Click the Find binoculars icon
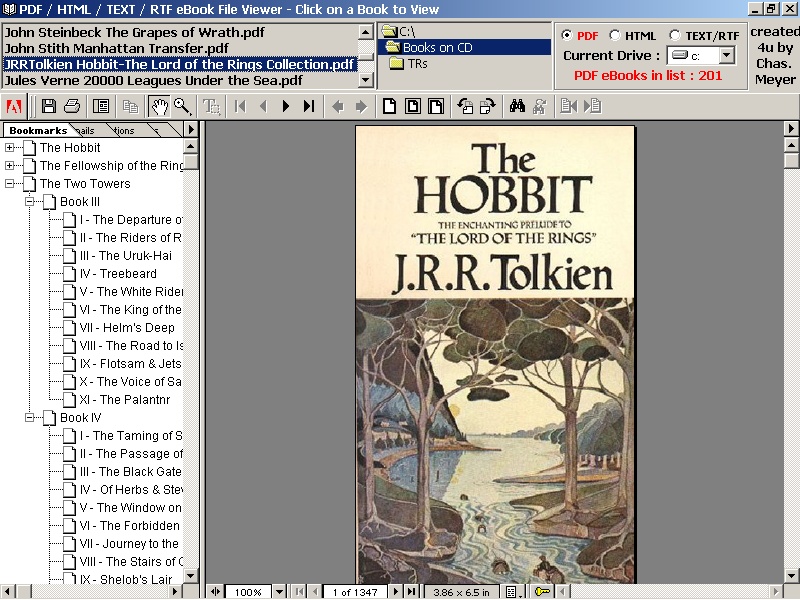Screen dimensions: 800x600 (517, 106)
